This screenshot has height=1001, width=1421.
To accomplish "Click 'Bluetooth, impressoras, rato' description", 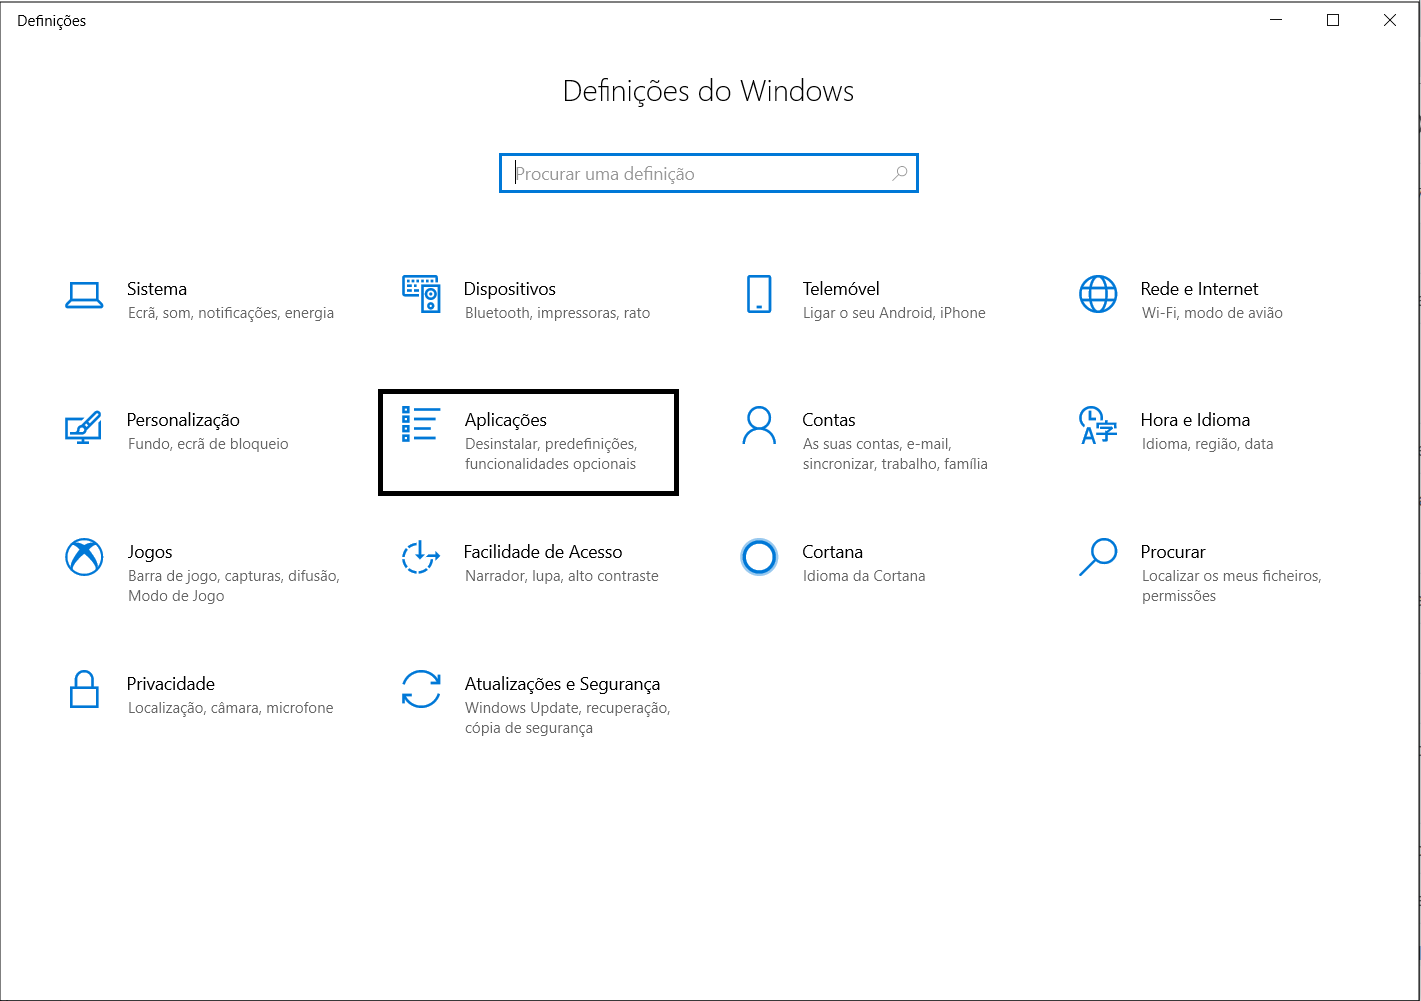I will coord(558,313).
